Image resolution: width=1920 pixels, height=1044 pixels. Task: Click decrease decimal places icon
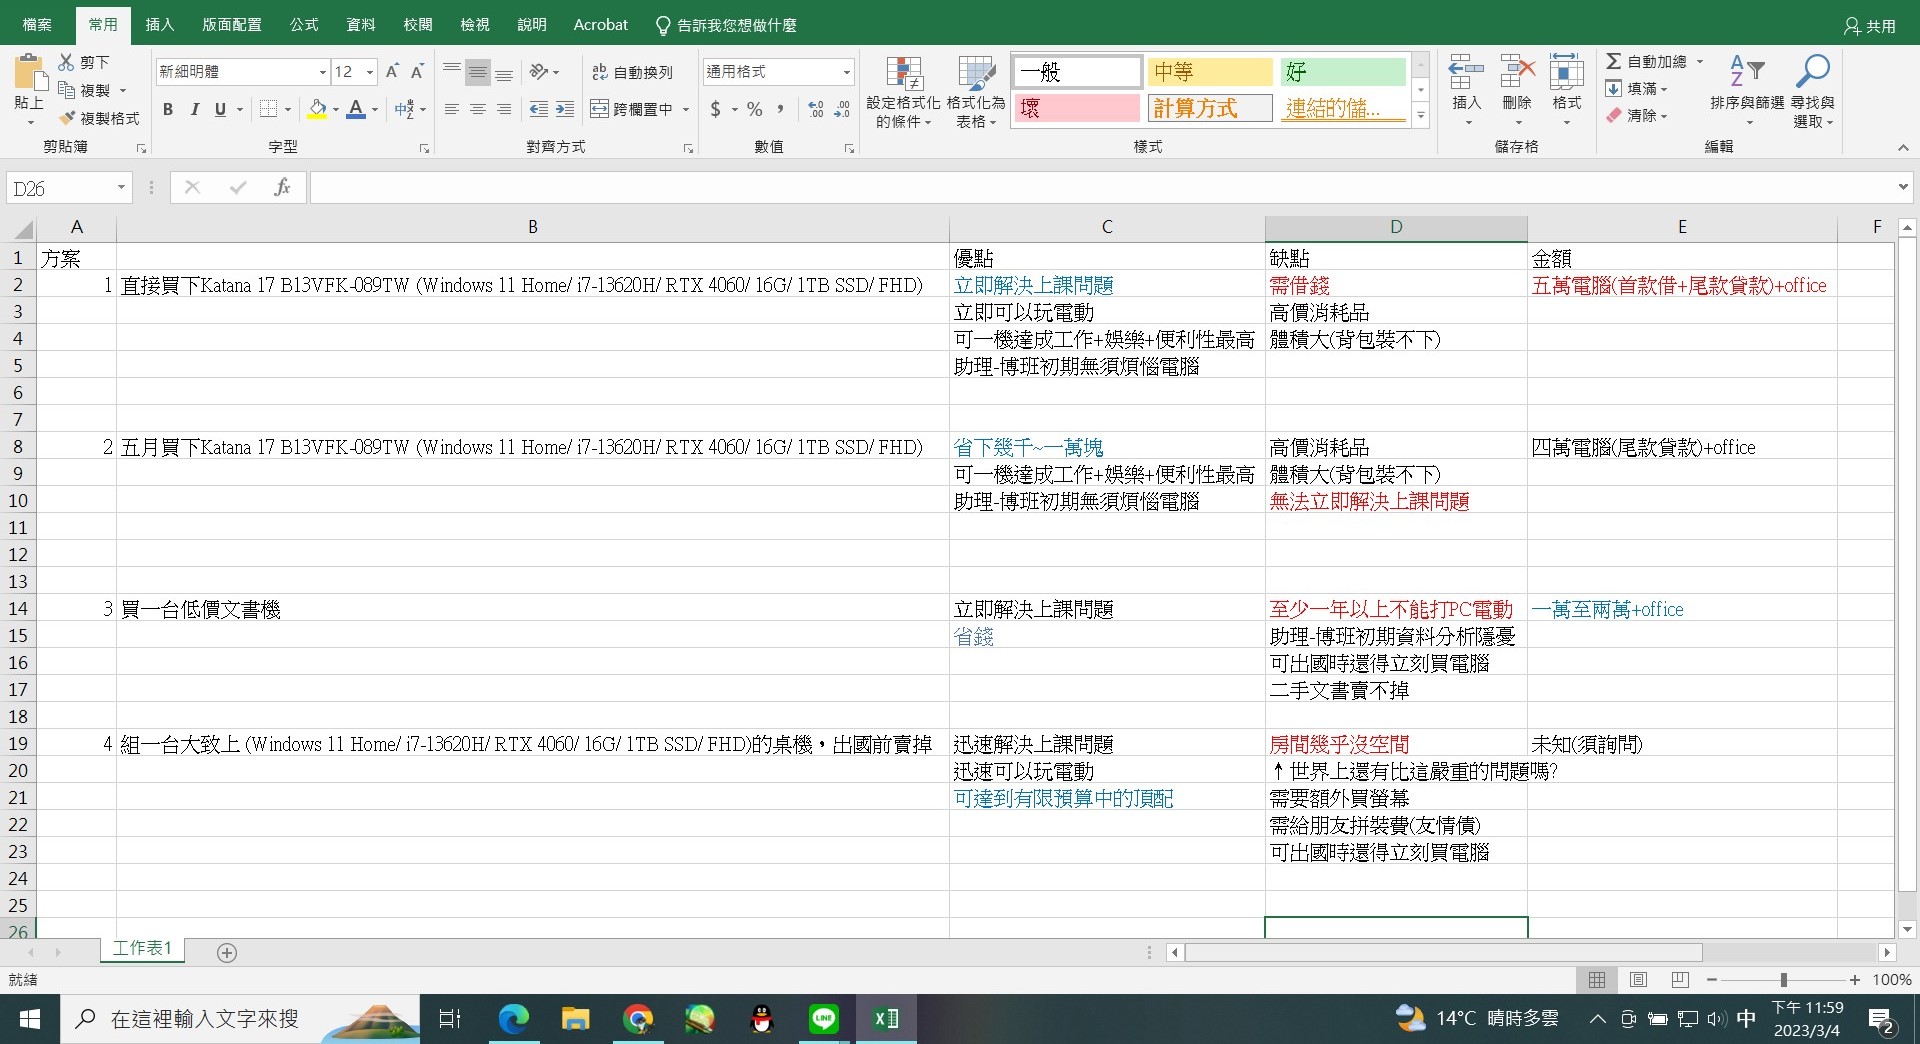pyautogui.click(x=842, y=109)
